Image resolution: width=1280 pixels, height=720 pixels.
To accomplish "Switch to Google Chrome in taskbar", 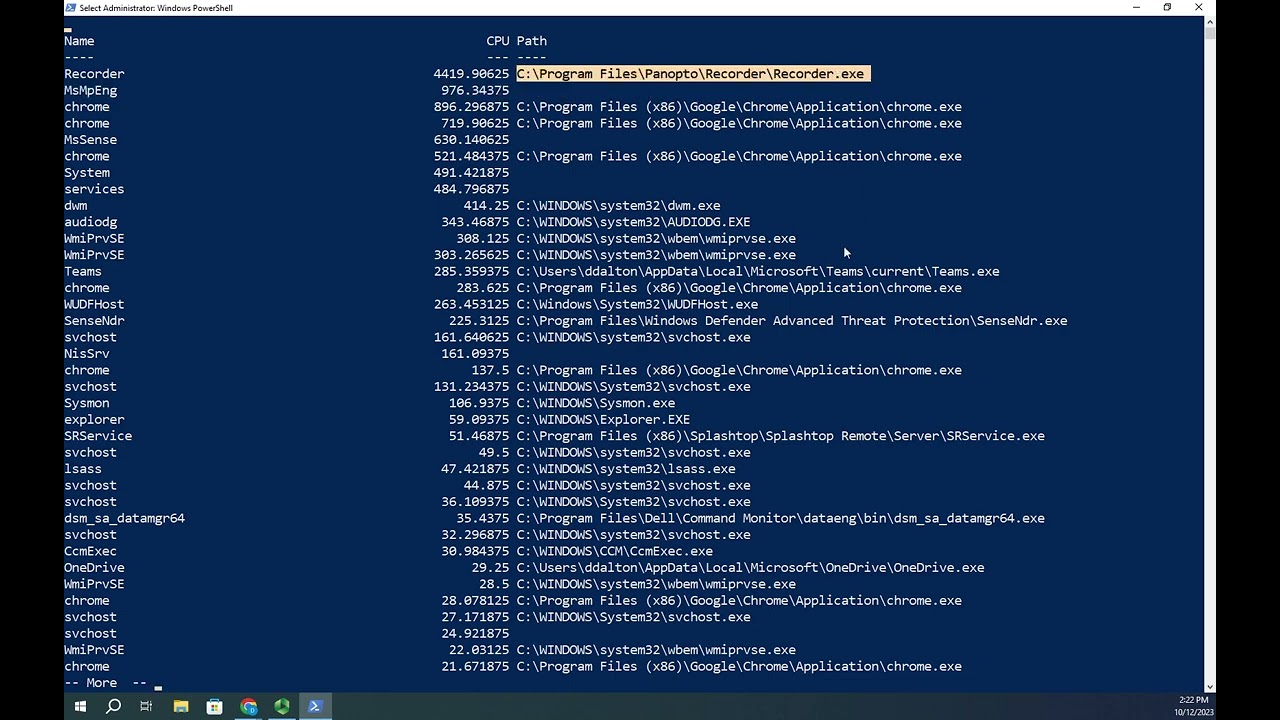I will [x=248, y=706].
